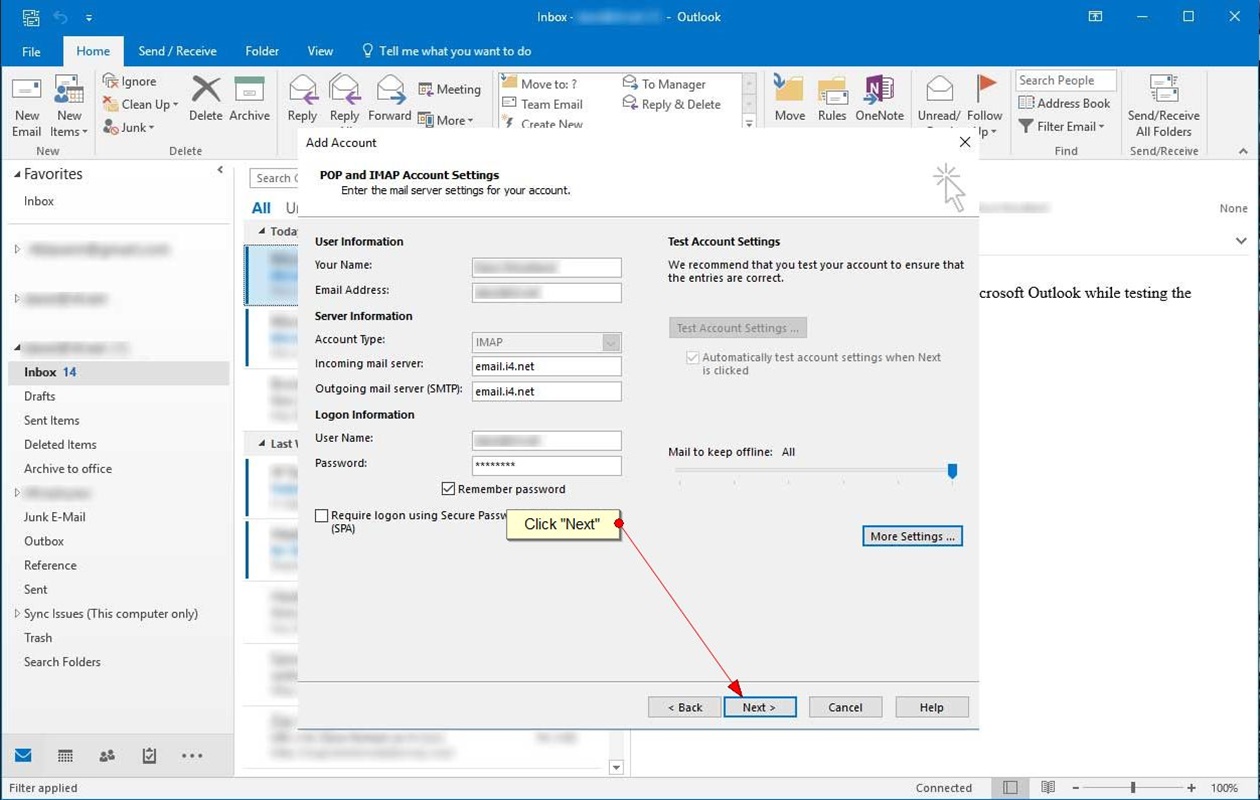Adjust the Mail to keep offline slider
1260x800 pixels.
(952, 470)
